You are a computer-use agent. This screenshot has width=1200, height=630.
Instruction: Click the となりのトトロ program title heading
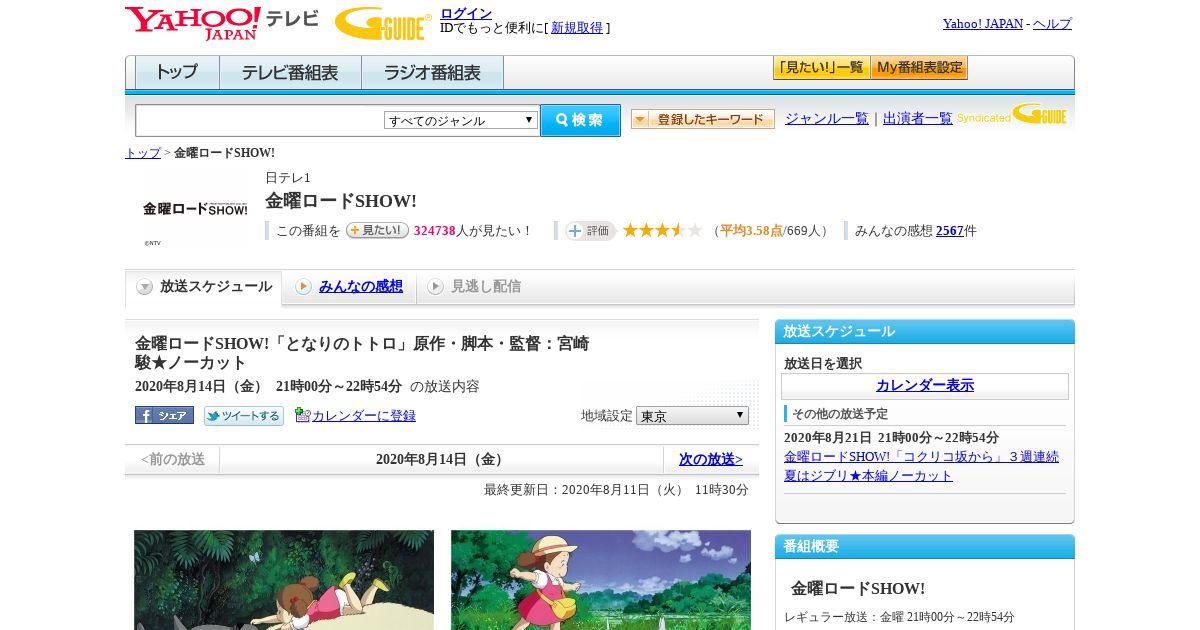362,353
